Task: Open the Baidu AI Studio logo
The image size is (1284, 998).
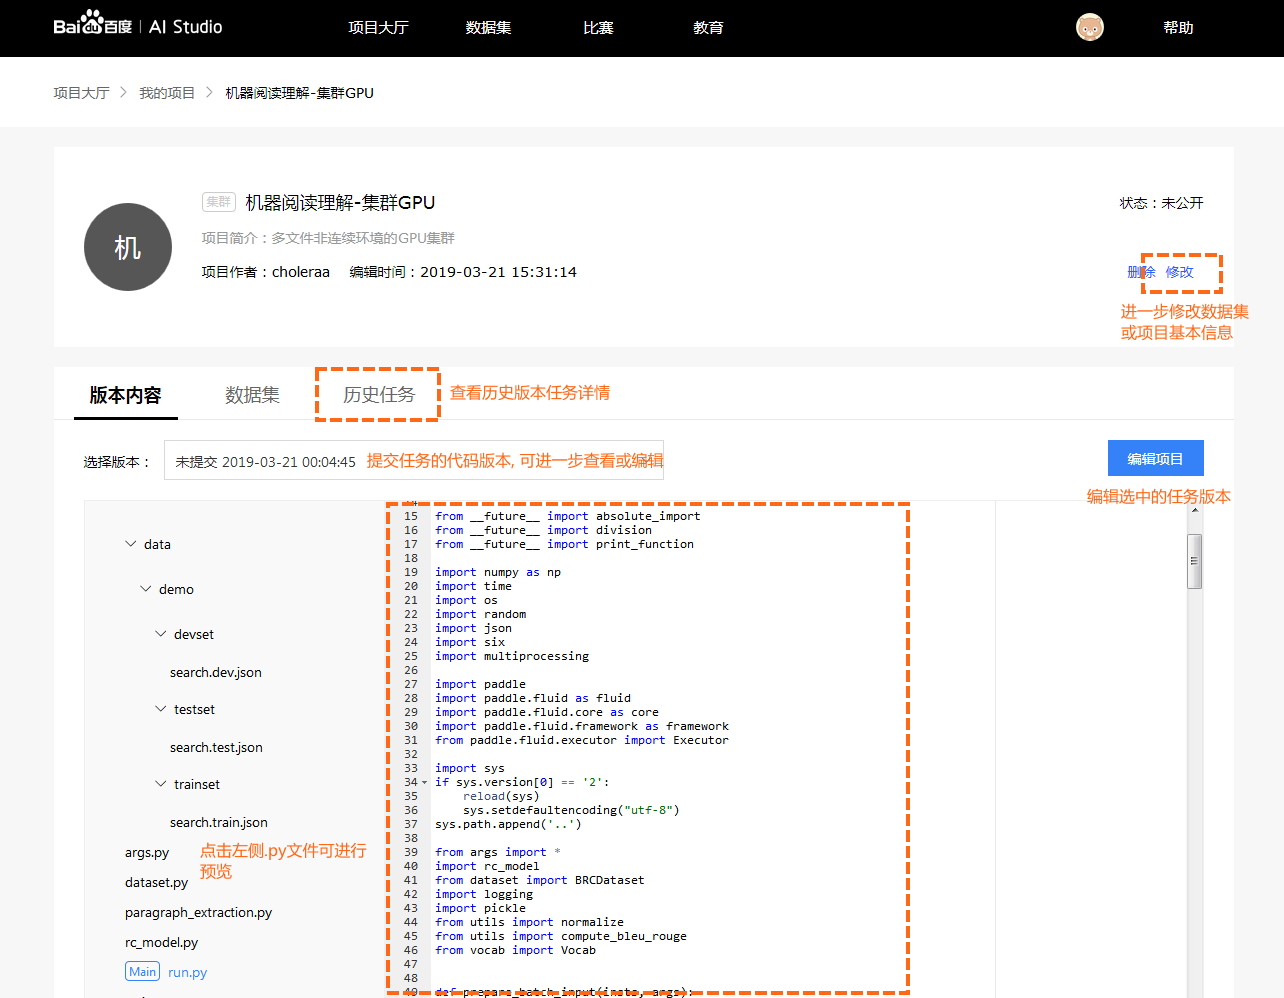Action: 138,26
